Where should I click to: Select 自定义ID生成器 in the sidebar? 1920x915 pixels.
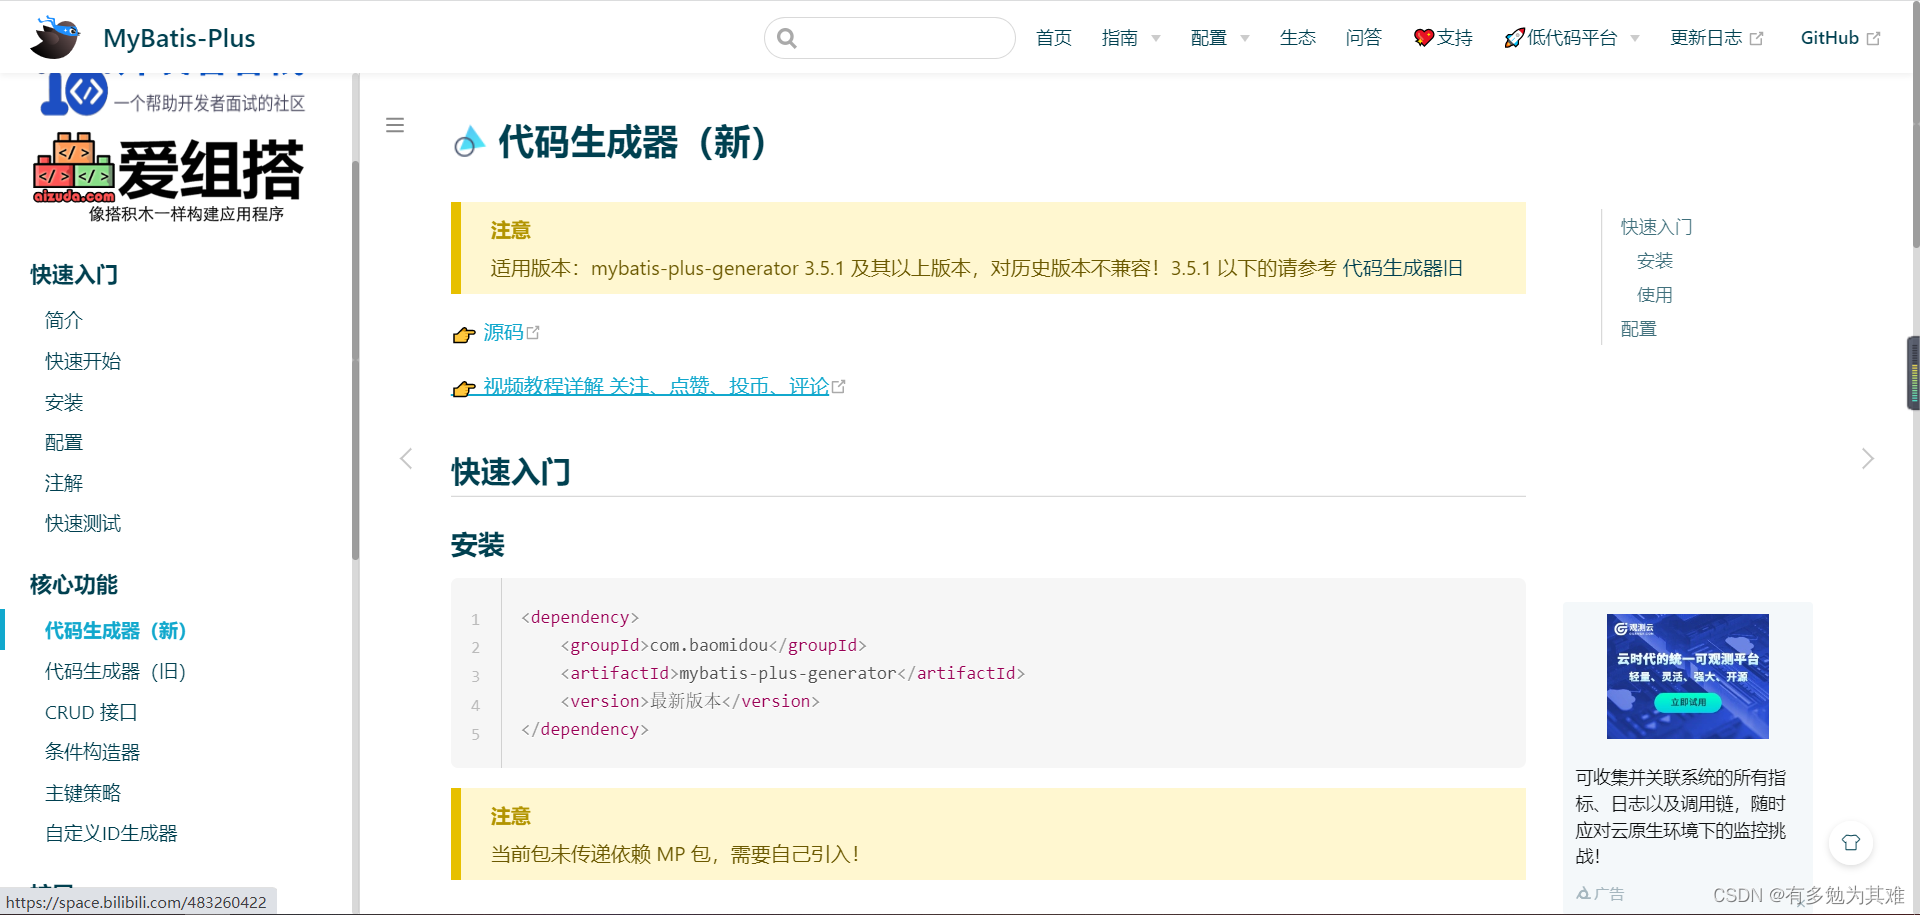(x=111, y=833)
